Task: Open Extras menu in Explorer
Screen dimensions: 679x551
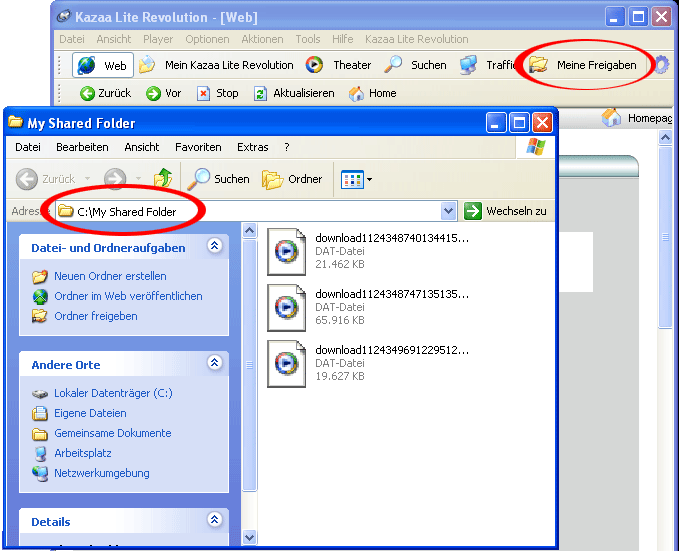Action: 252,147
